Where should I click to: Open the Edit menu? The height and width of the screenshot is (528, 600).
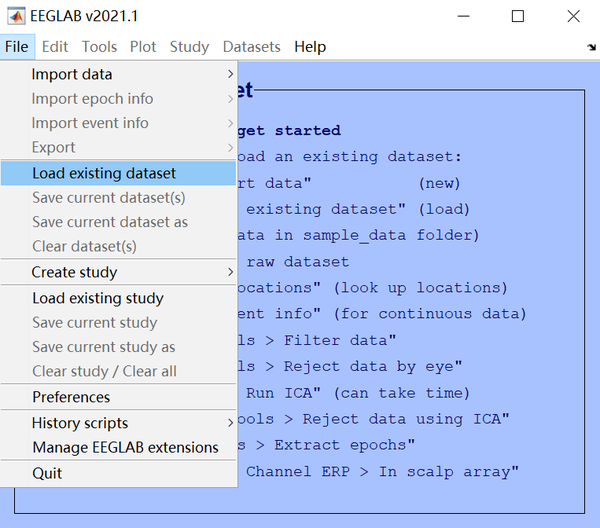pyautogui.click(x=55, y=47)
